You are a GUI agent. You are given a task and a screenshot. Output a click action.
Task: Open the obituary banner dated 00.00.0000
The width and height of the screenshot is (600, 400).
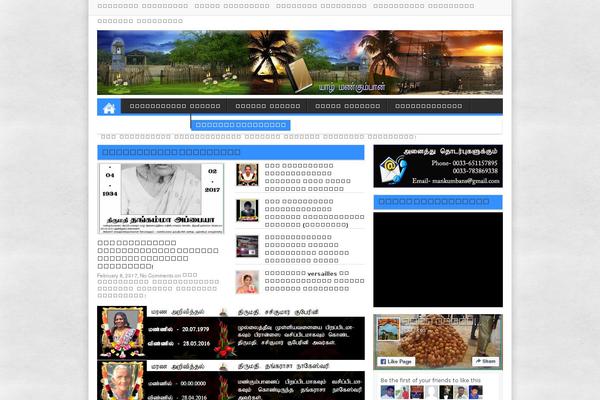(231, 381)
